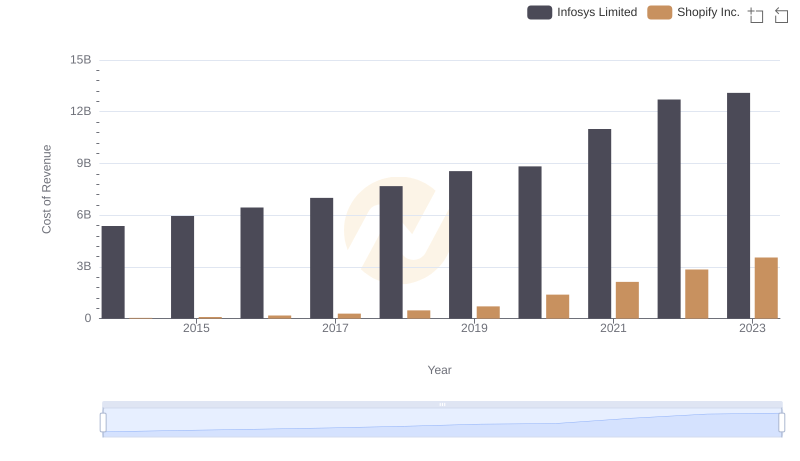This screenshot has width=800, height=461.
Task: Select the 2014 Infosys Limited bar
Action: click(x=113, y=272)
